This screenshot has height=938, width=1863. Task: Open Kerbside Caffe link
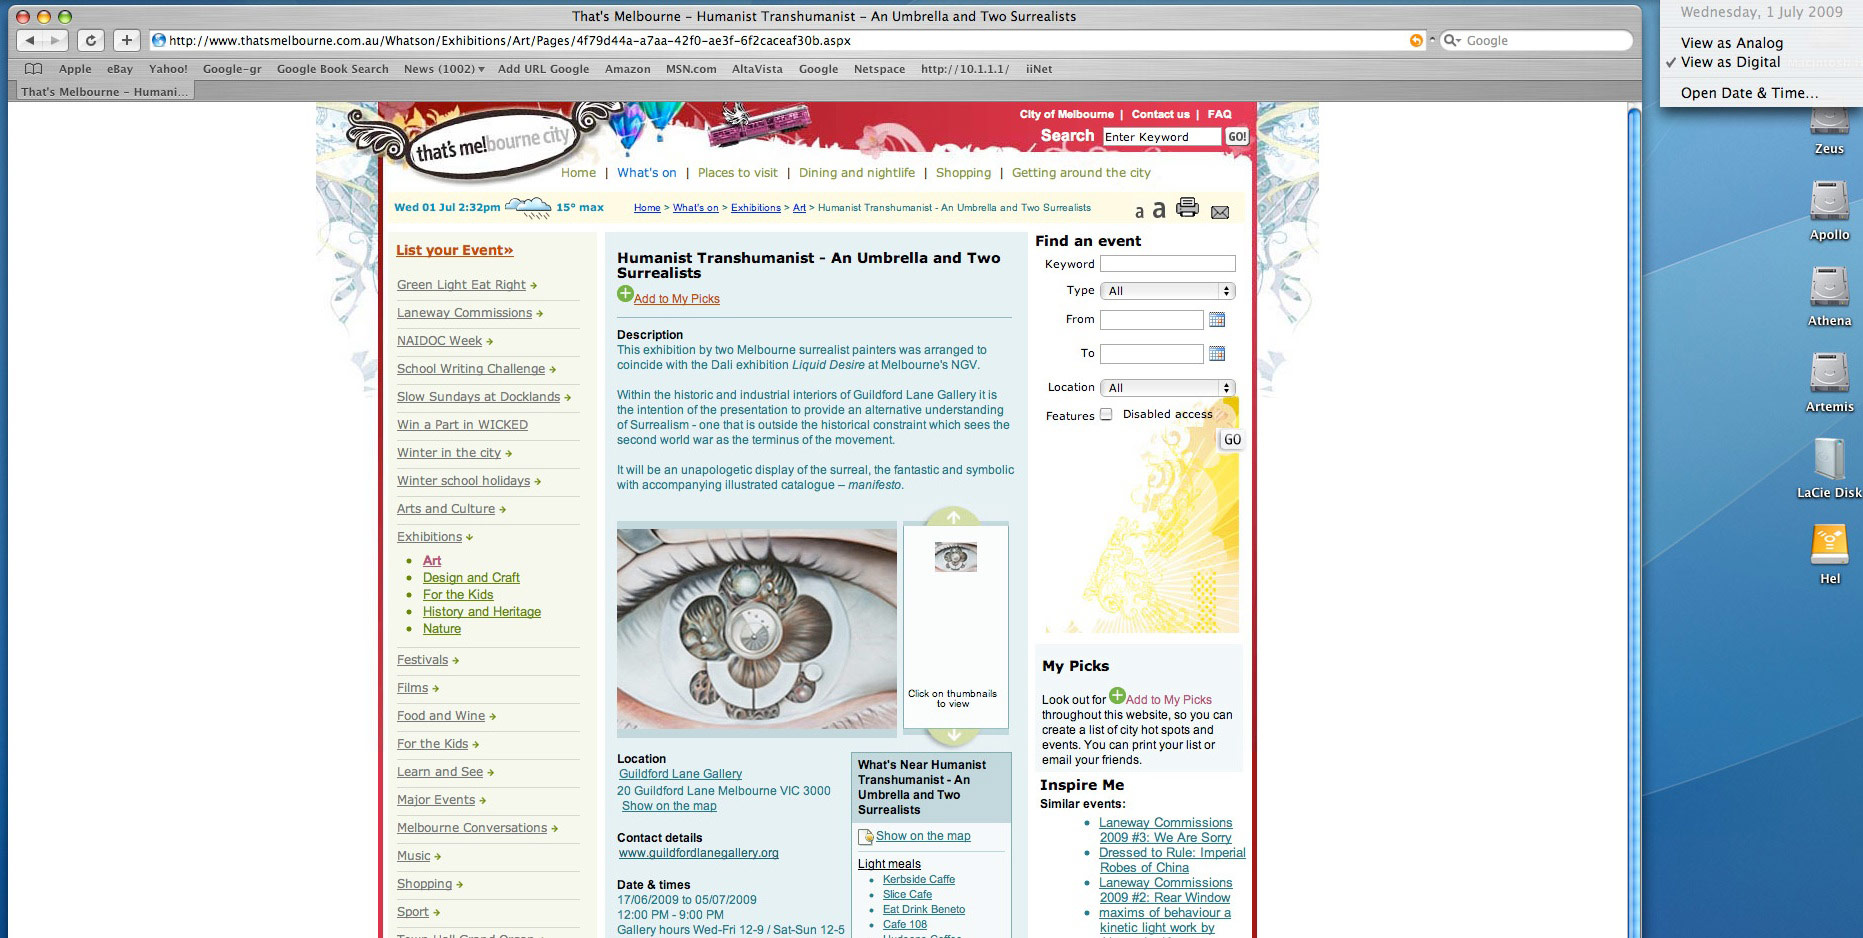pyautogui.click(x=918, y=880)
